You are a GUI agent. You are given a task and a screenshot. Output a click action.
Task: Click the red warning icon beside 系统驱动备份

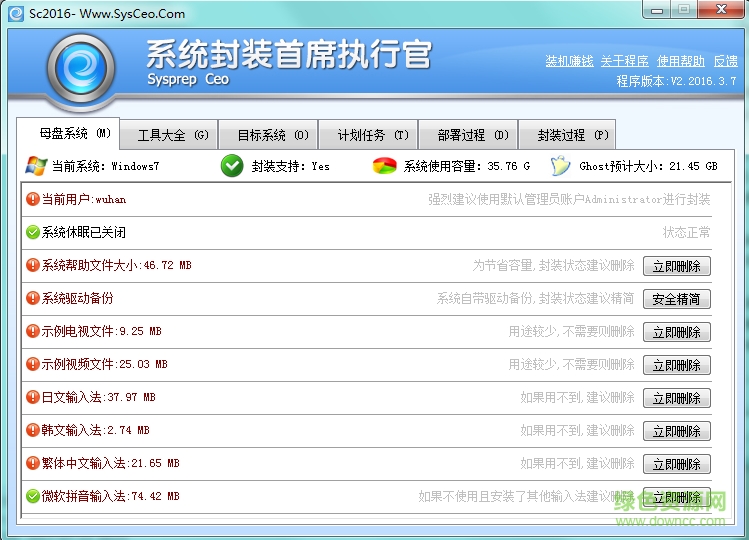(x=33, y=298)
